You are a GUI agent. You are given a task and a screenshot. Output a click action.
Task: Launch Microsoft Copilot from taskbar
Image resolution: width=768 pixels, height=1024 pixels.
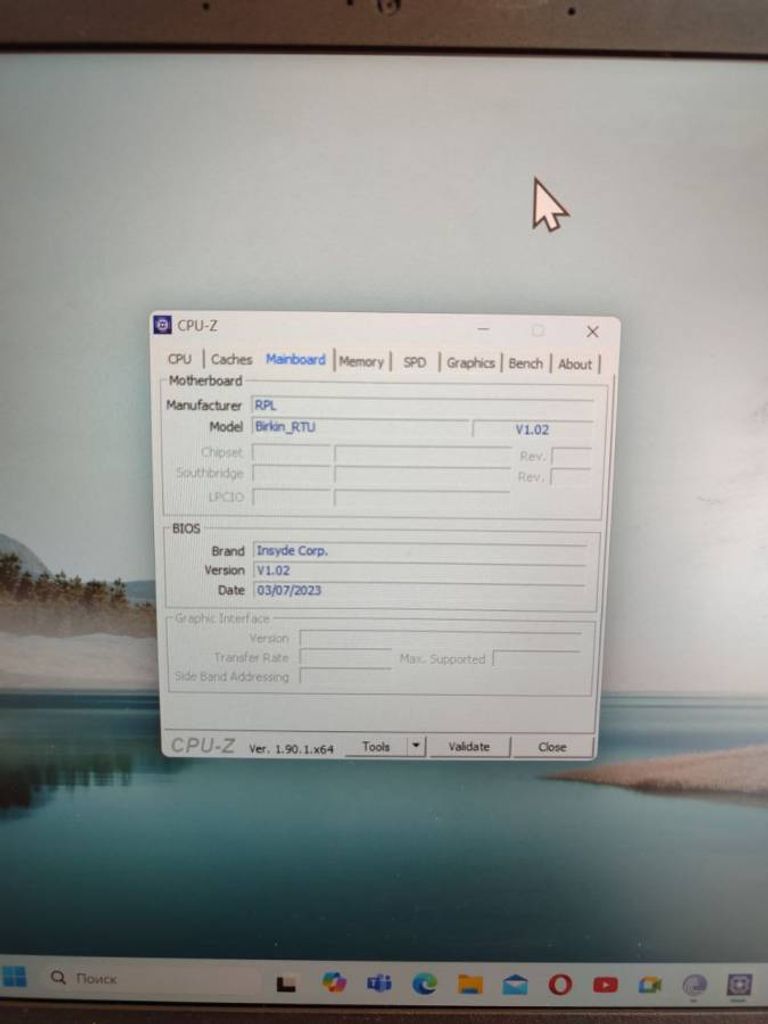334,983
